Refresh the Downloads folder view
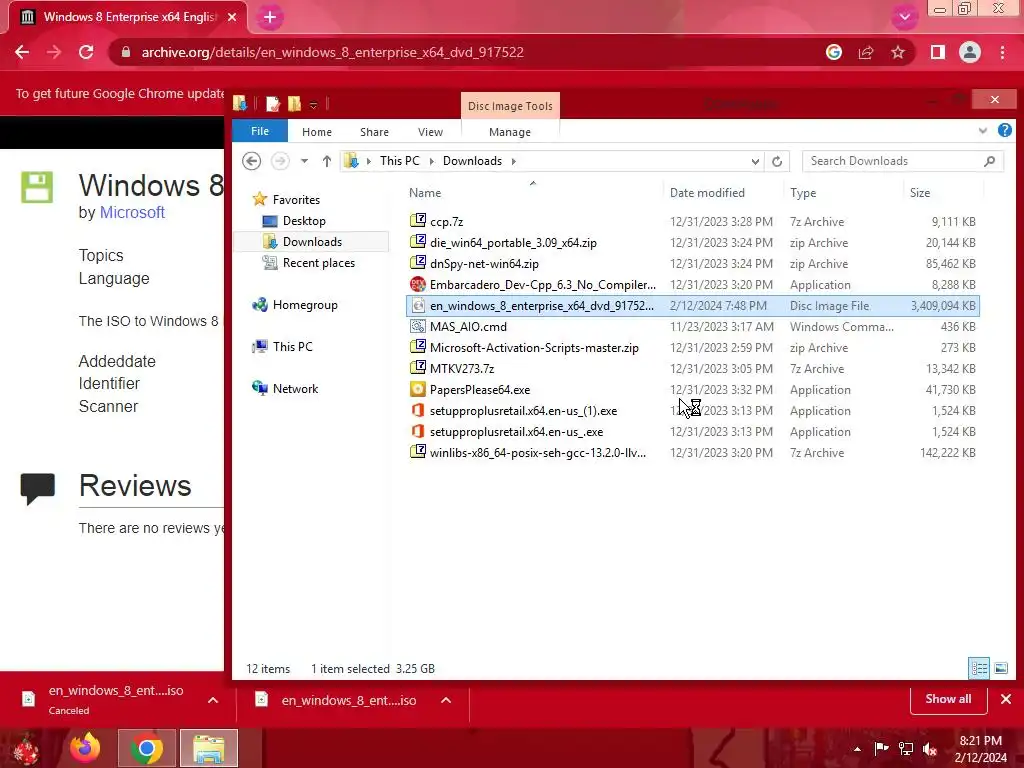Image resolution: width=1024 pixels, height=768 pixels. pos(776,161)
